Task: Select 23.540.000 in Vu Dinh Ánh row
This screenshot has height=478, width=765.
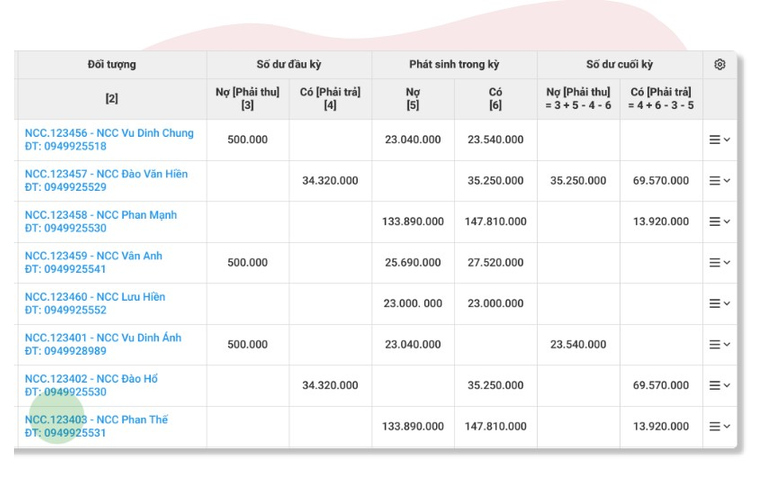Action: (x=578, y=344)
